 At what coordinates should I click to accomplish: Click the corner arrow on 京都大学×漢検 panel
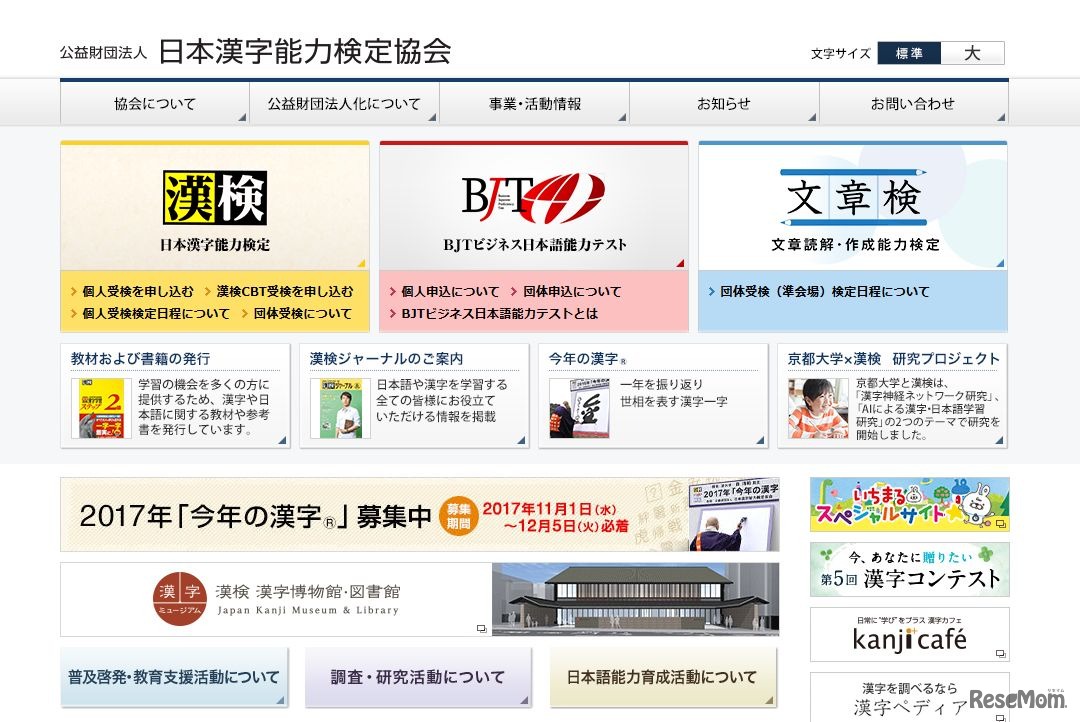(1000, 440)
